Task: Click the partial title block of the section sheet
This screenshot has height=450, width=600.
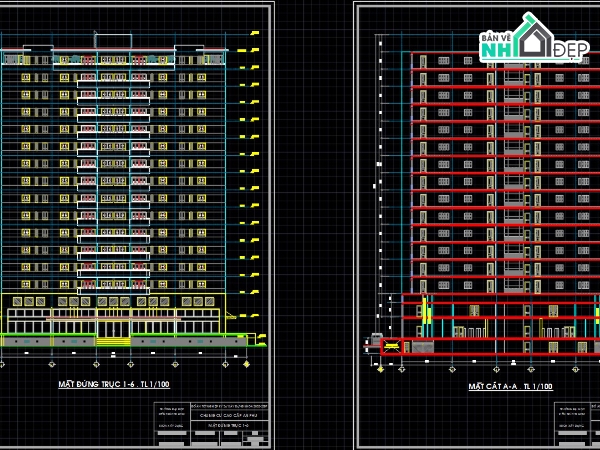Action: [577, 424]
